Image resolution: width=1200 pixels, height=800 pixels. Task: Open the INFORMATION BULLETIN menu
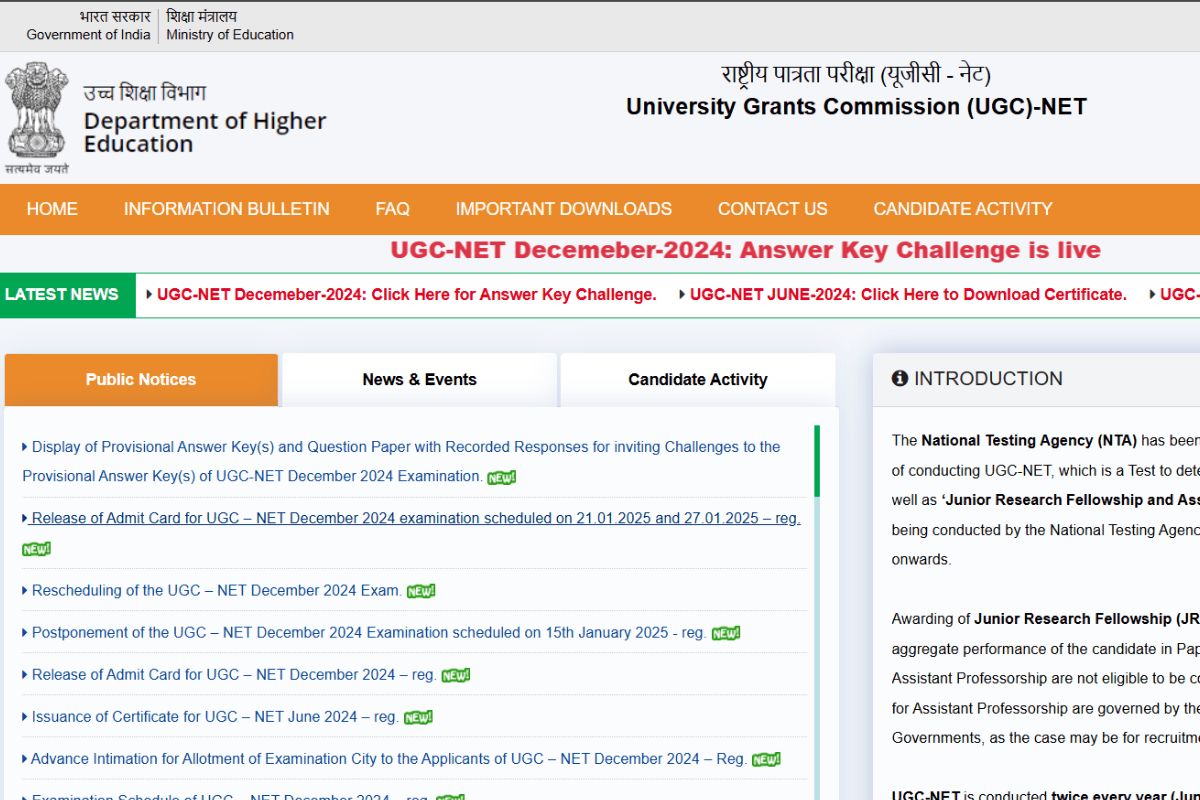point(226,209)
